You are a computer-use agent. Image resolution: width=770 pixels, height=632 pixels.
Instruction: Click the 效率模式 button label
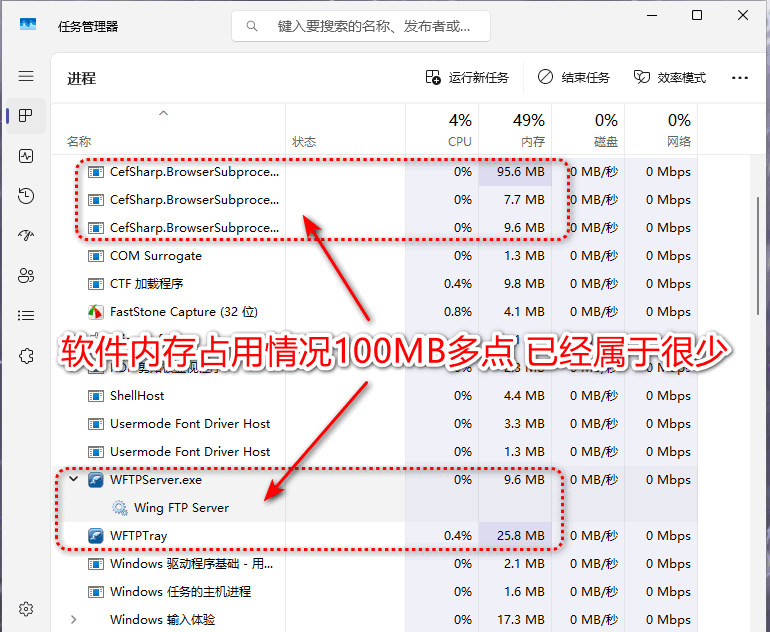pos(682,78)
